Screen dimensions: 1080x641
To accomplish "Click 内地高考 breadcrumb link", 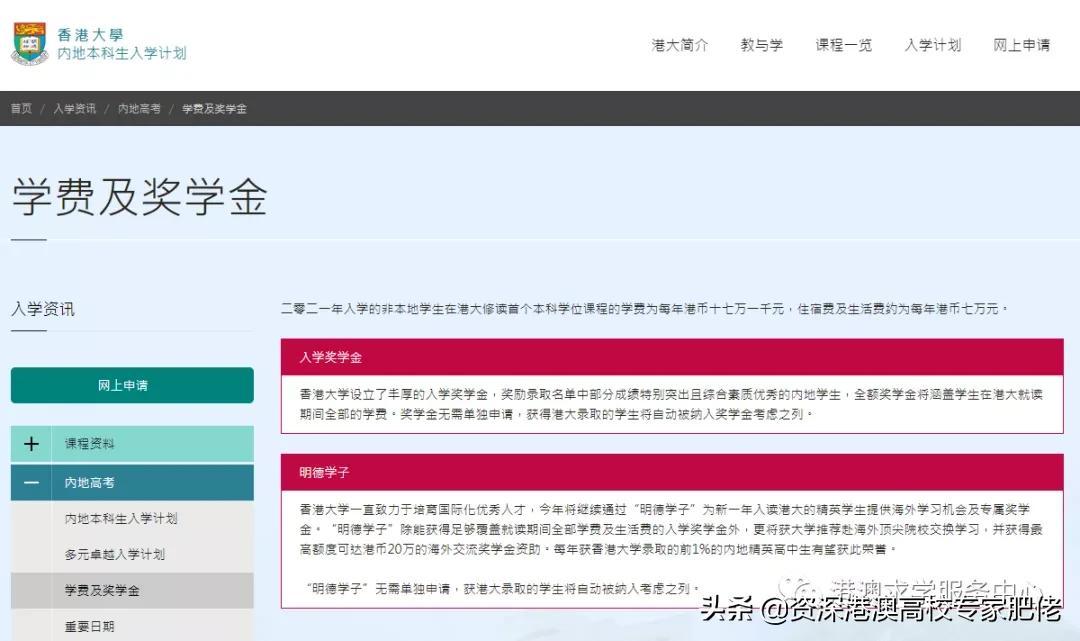I will [139, 109].
